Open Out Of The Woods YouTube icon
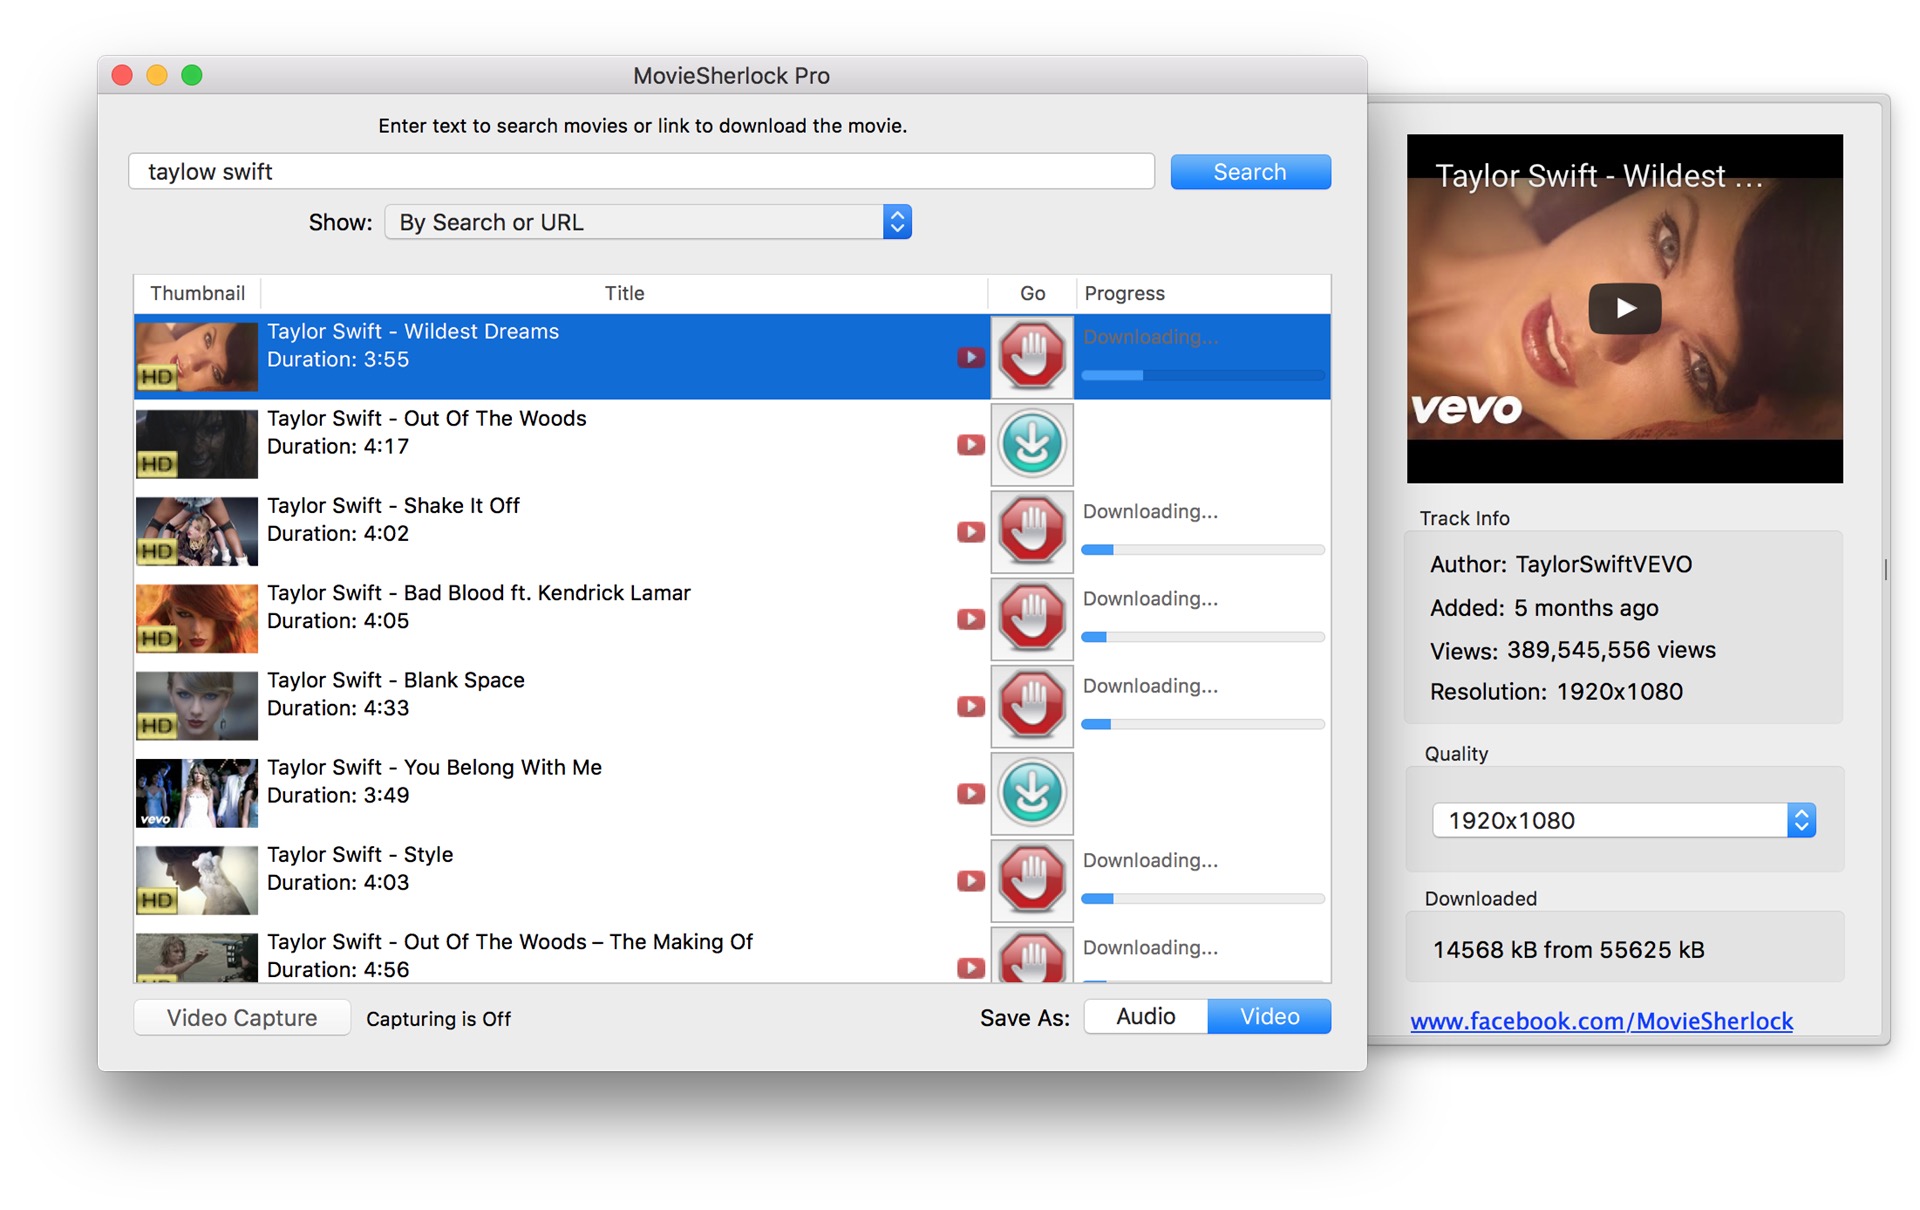The image size is (1920, 1210). coord(970,444)
